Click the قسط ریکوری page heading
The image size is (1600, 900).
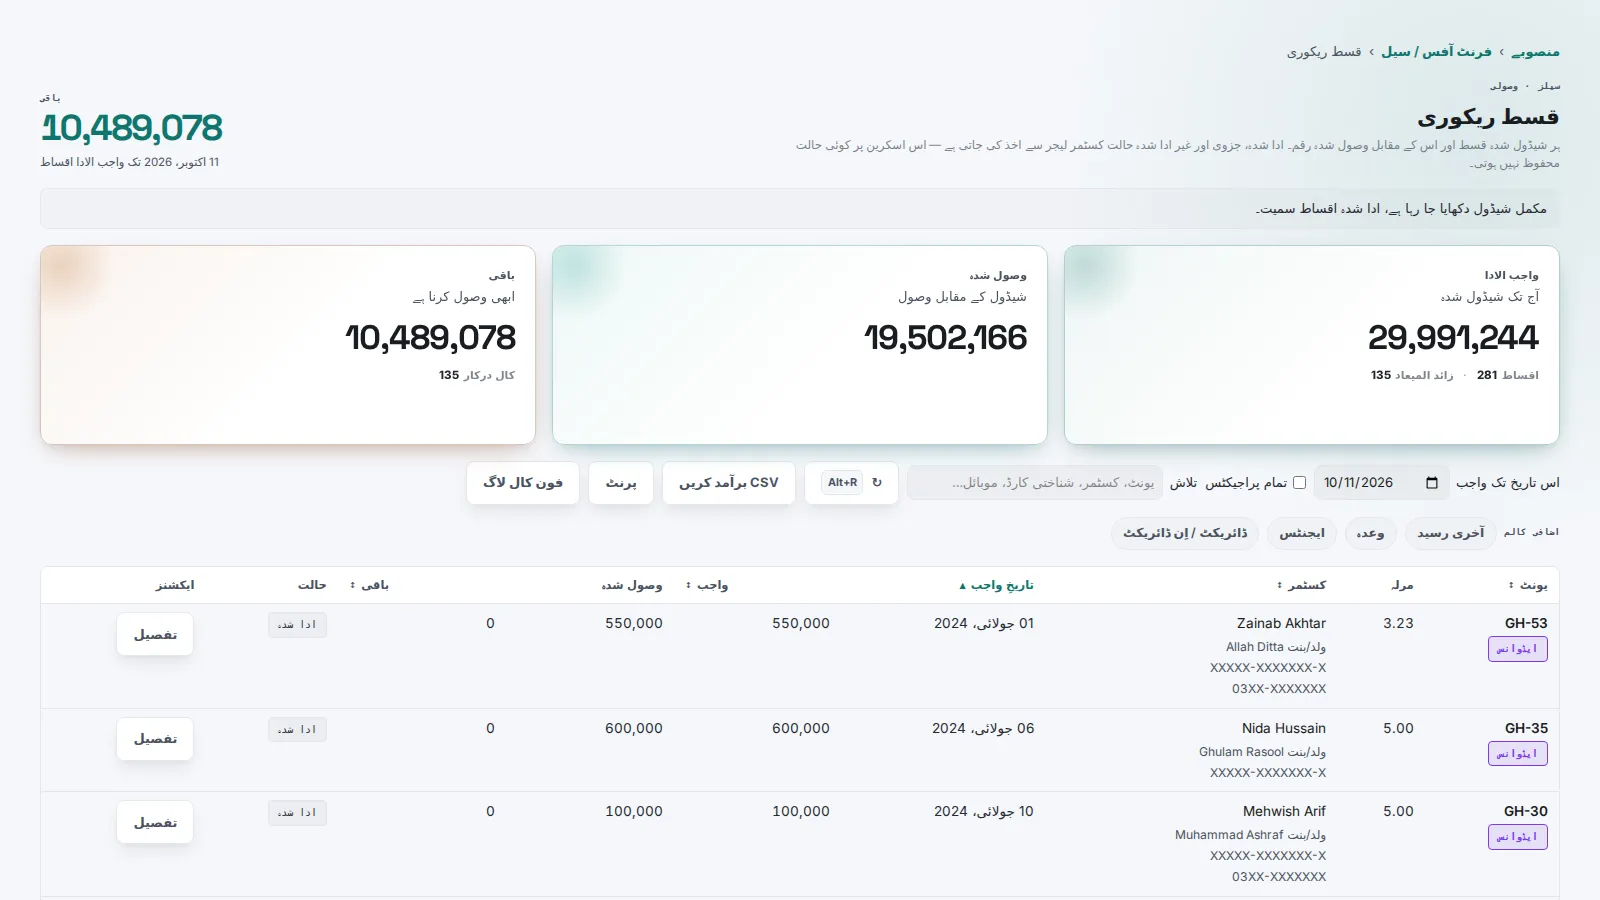[x=1488, y=117]
